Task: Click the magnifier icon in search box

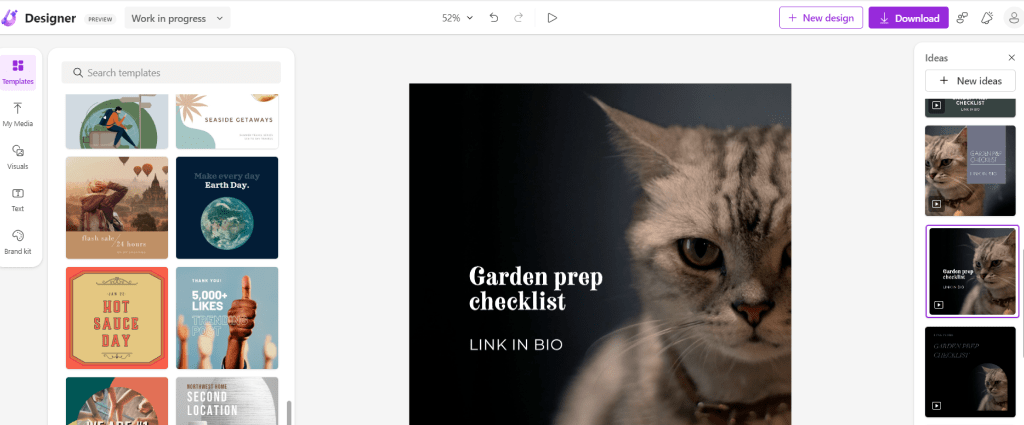Action: tap(78, 72)
